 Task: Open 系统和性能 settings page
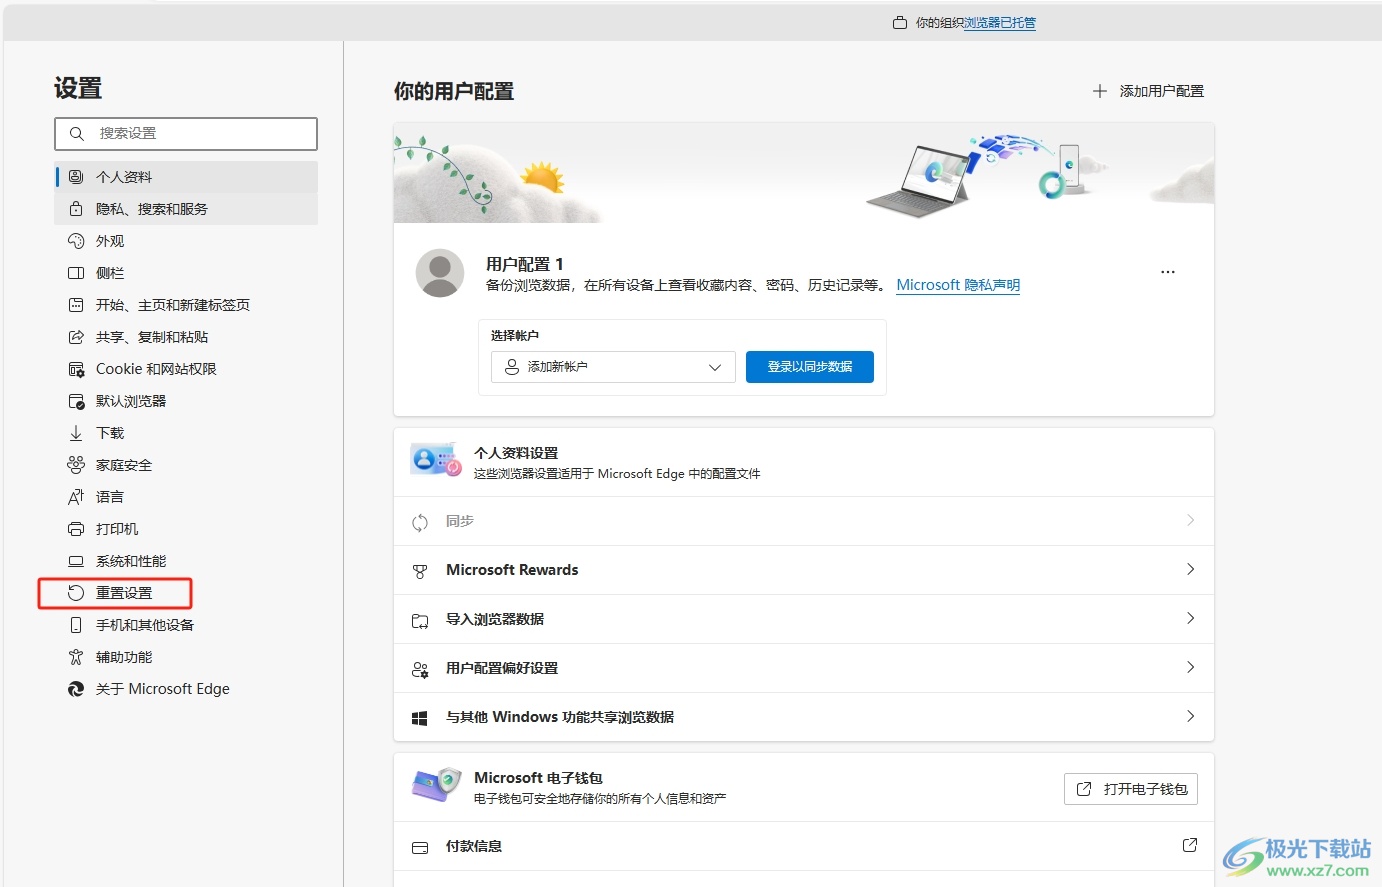click(x=186, y=561)
